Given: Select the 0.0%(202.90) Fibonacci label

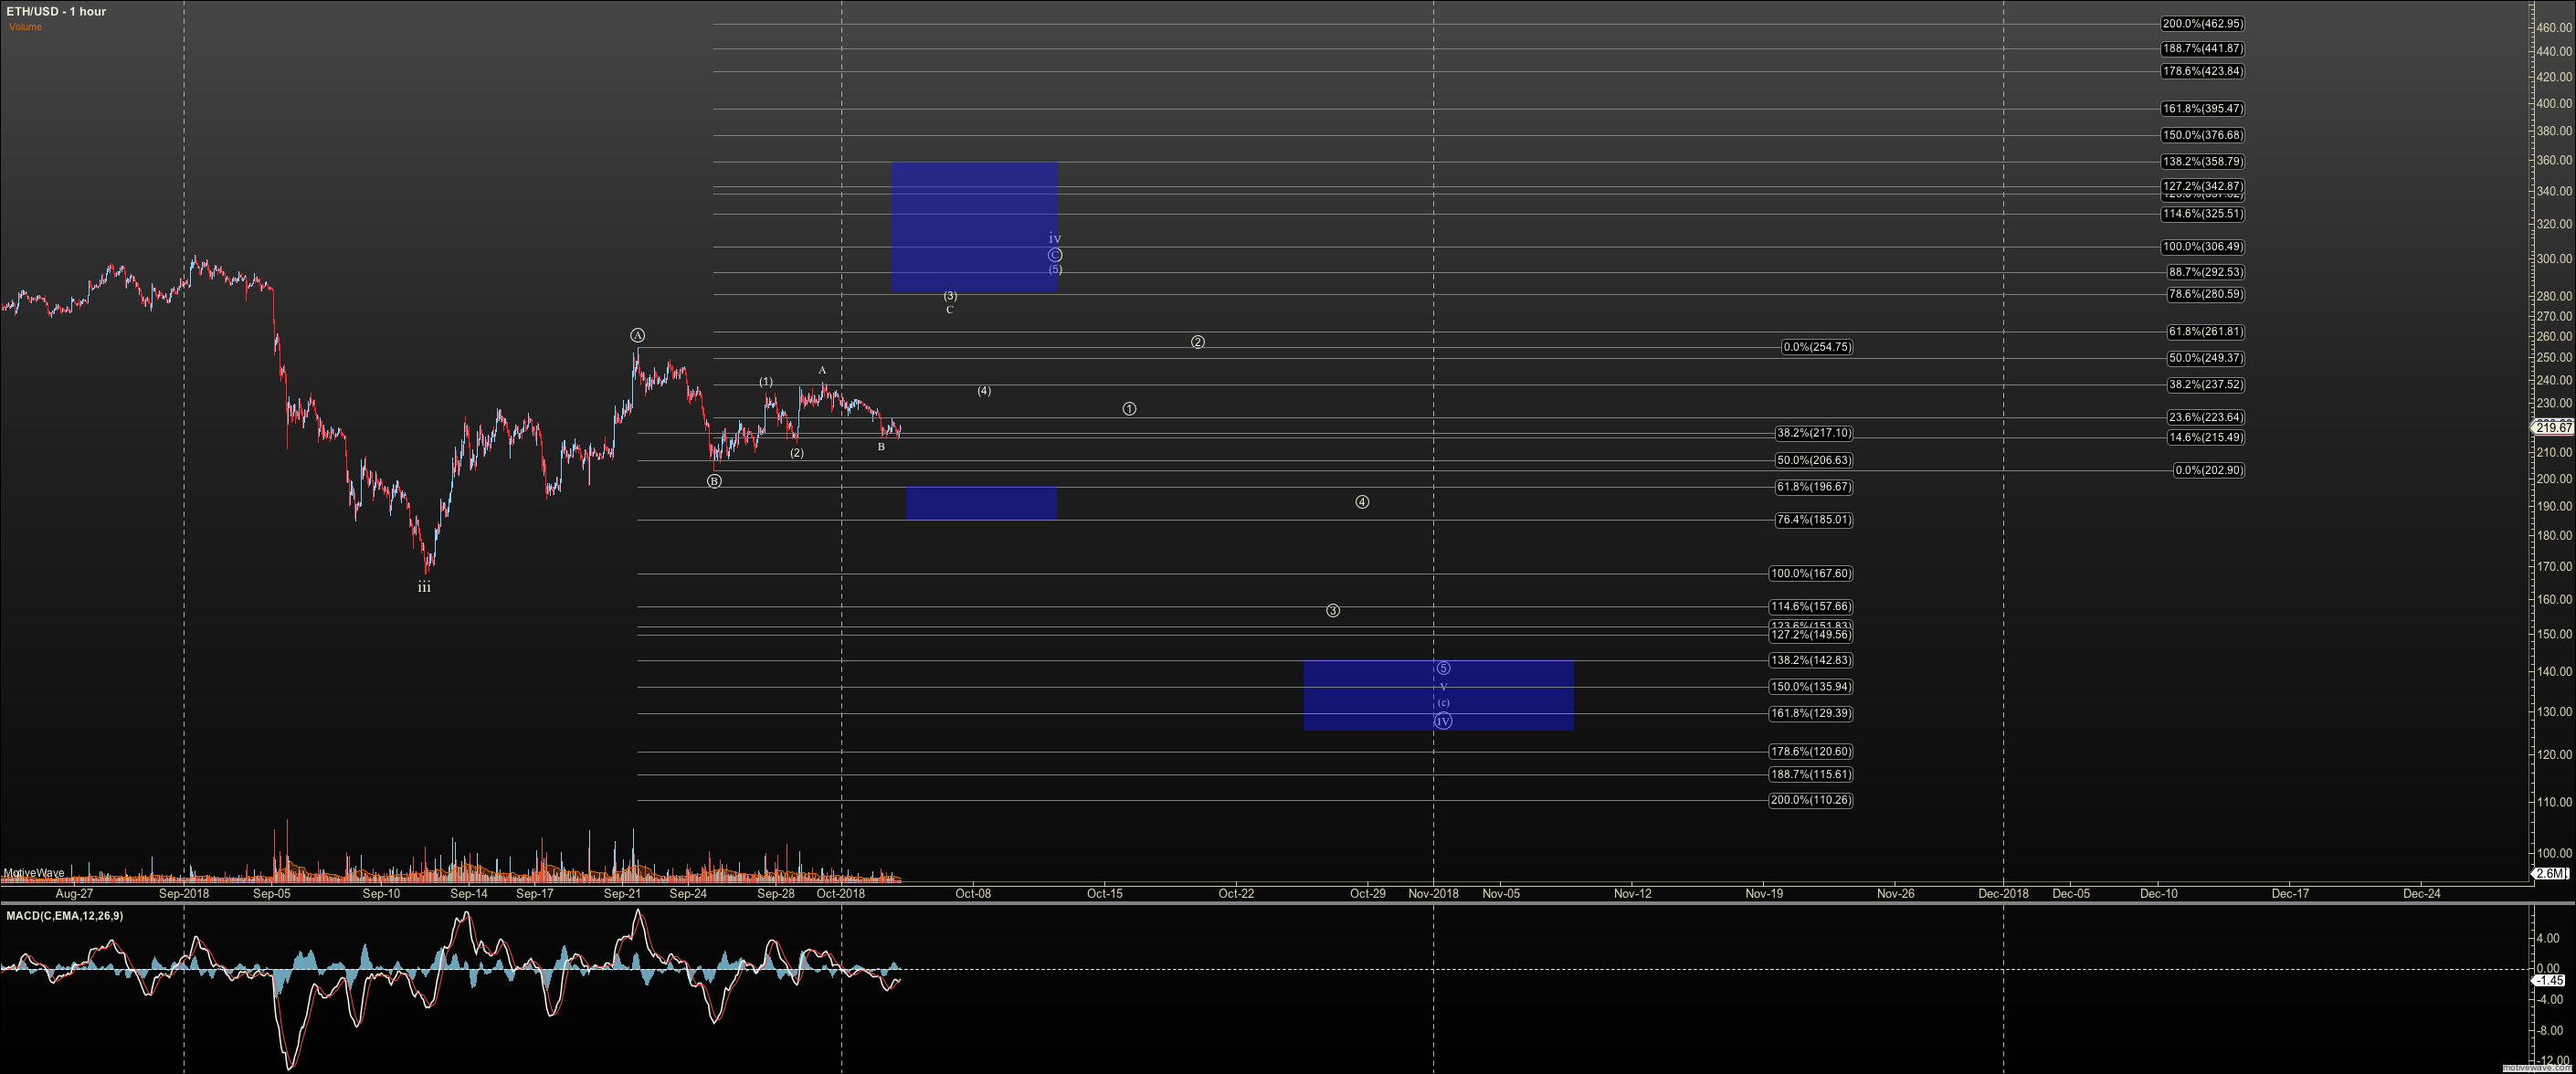Looking at the screenshot, I should click(2208, 471).
